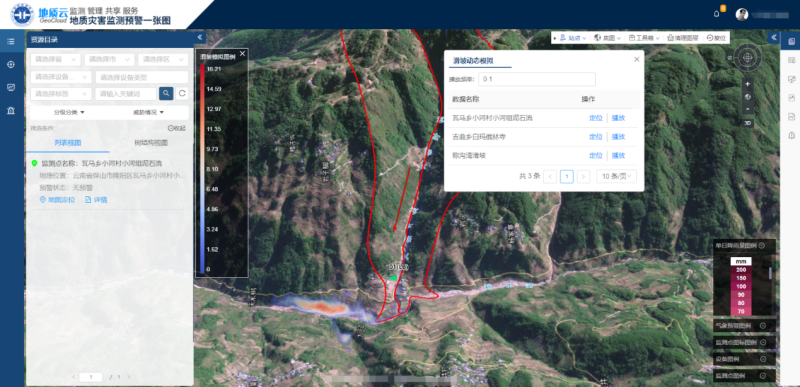The image size is (800, 387).
Task: Click the reset refresh icon beside search
Action: tap(183, 93)
